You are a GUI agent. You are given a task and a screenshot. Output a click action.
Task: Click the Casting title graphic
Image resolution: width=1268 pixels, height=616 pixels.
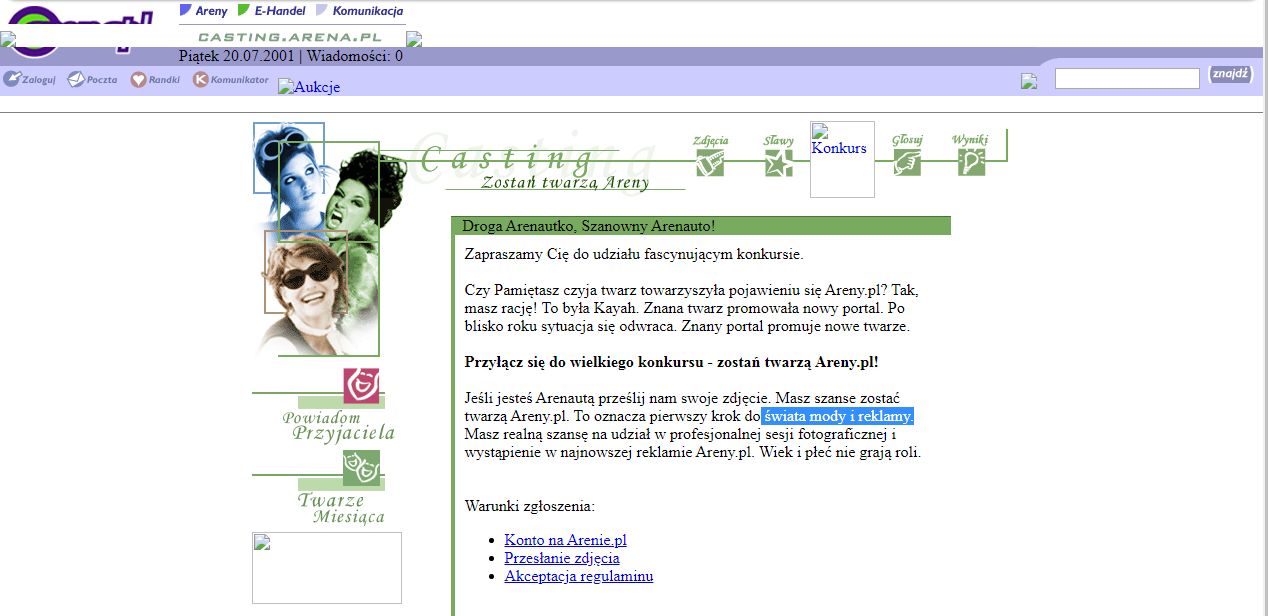tap(508, 158)
